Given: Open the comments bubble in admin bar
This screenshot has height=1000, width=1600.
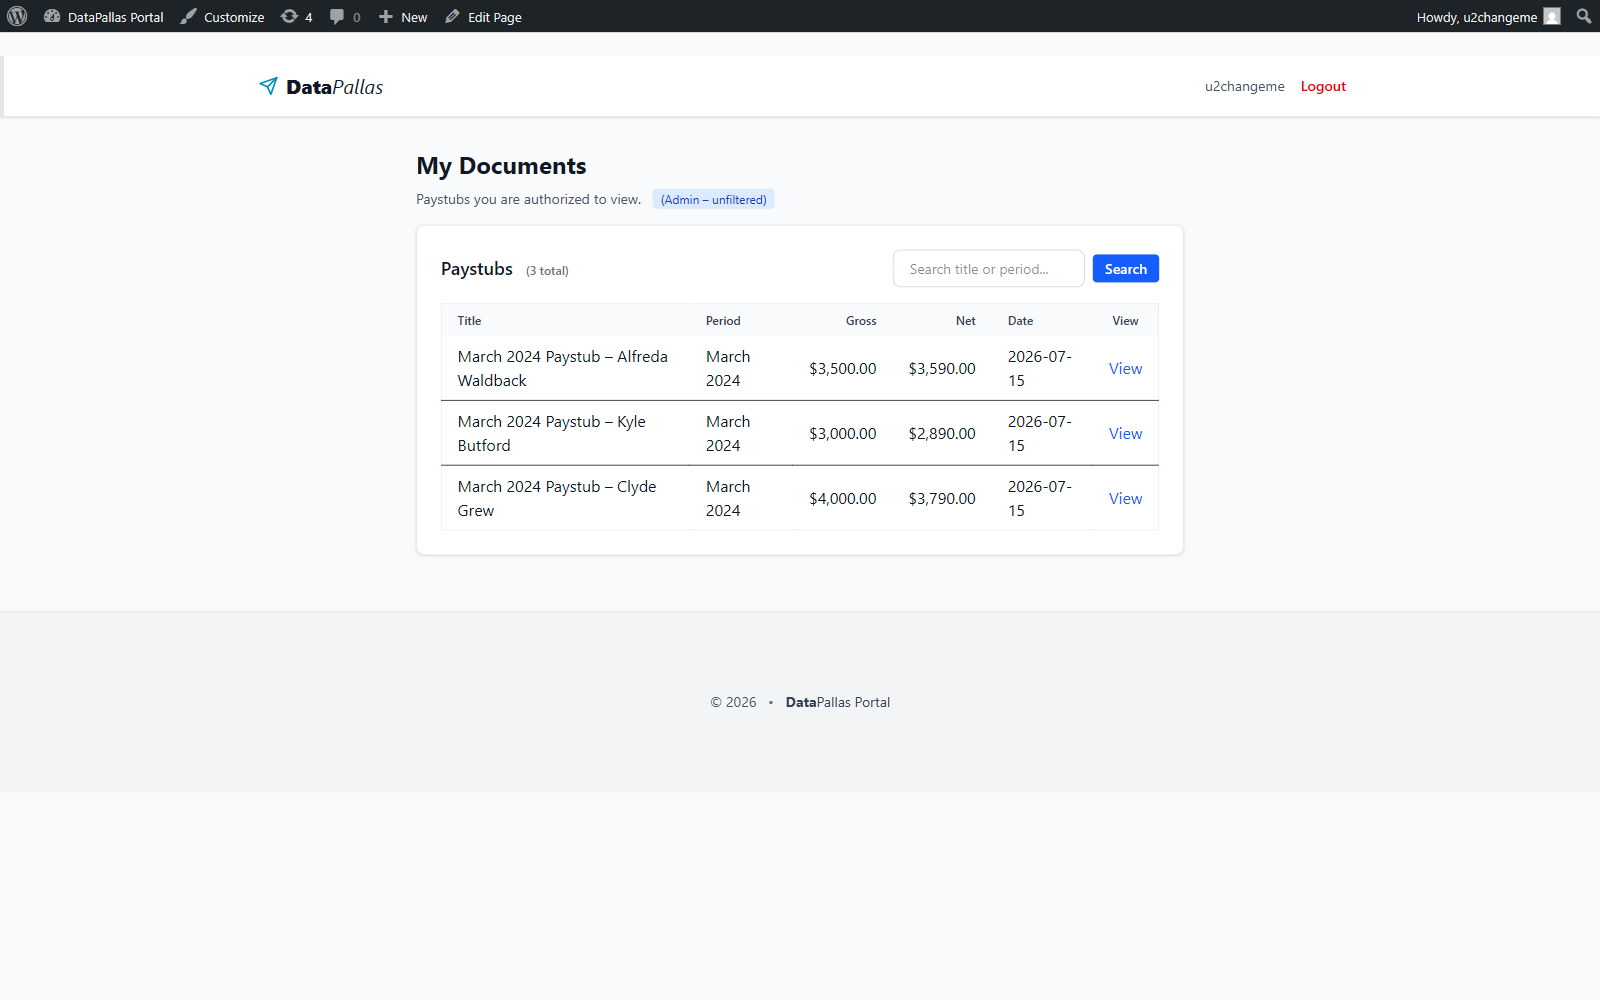Looking at the screenshot, I should click(x=345, y=16).
